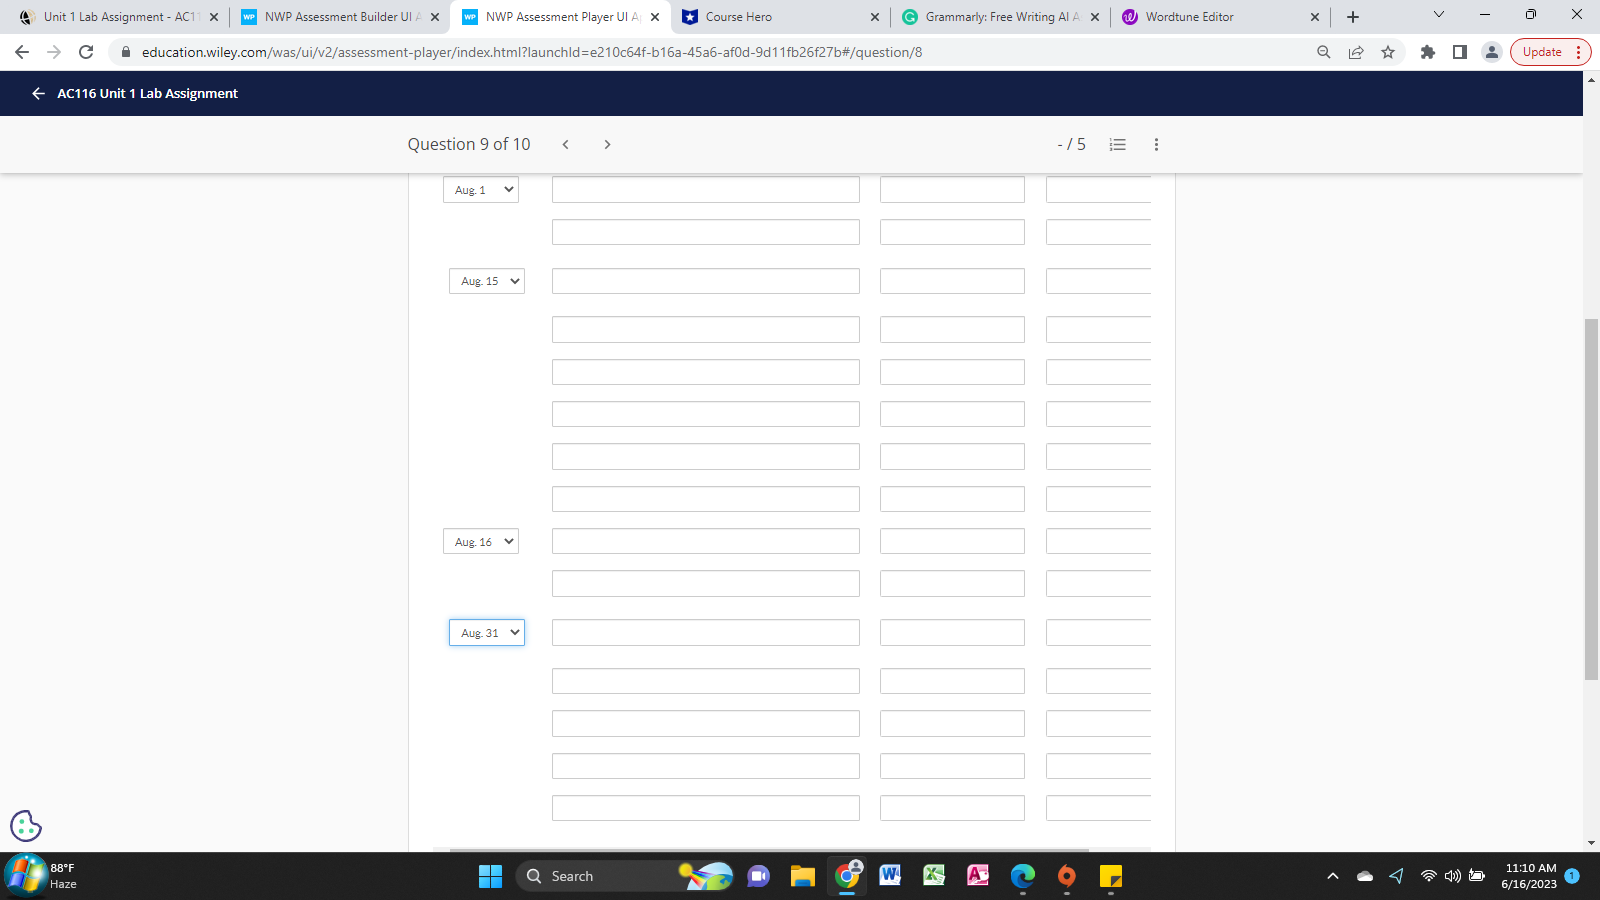The image size is (1600, 900).
Task: Switch to the Unit 1 Lab Assignment tab
Action: 120,17
